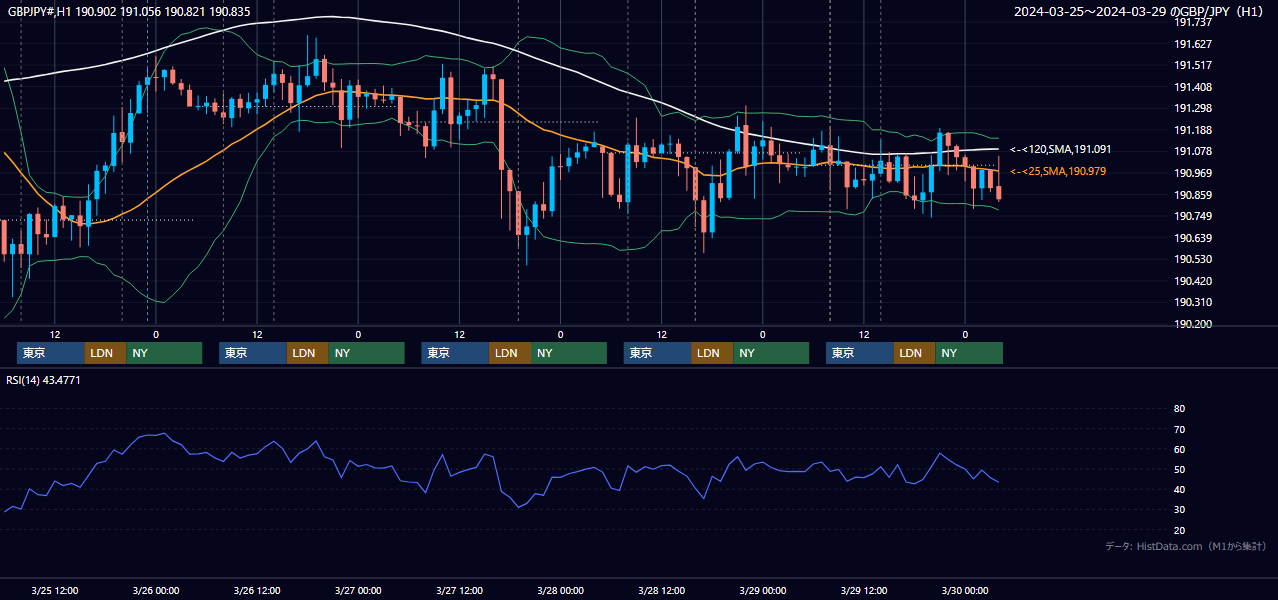This screenshot has height=600, width=1278.
Task: Click the 3/28 12:00 date label
Action: 661,590
